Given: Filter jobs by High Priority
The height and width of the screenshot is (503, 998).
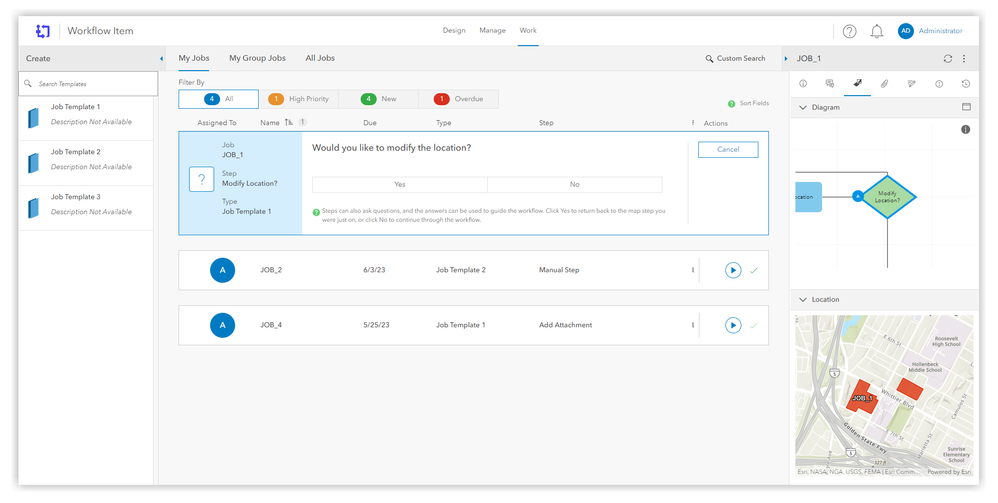Looking at the screenshot, I should click(x=299, y=99).
